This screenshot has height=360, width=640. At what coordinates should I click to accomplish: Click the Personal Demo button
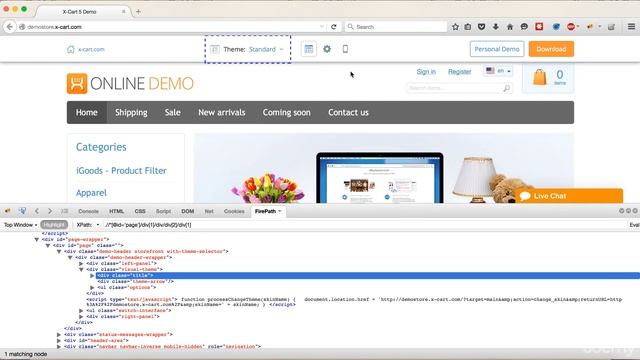(497, 49)
